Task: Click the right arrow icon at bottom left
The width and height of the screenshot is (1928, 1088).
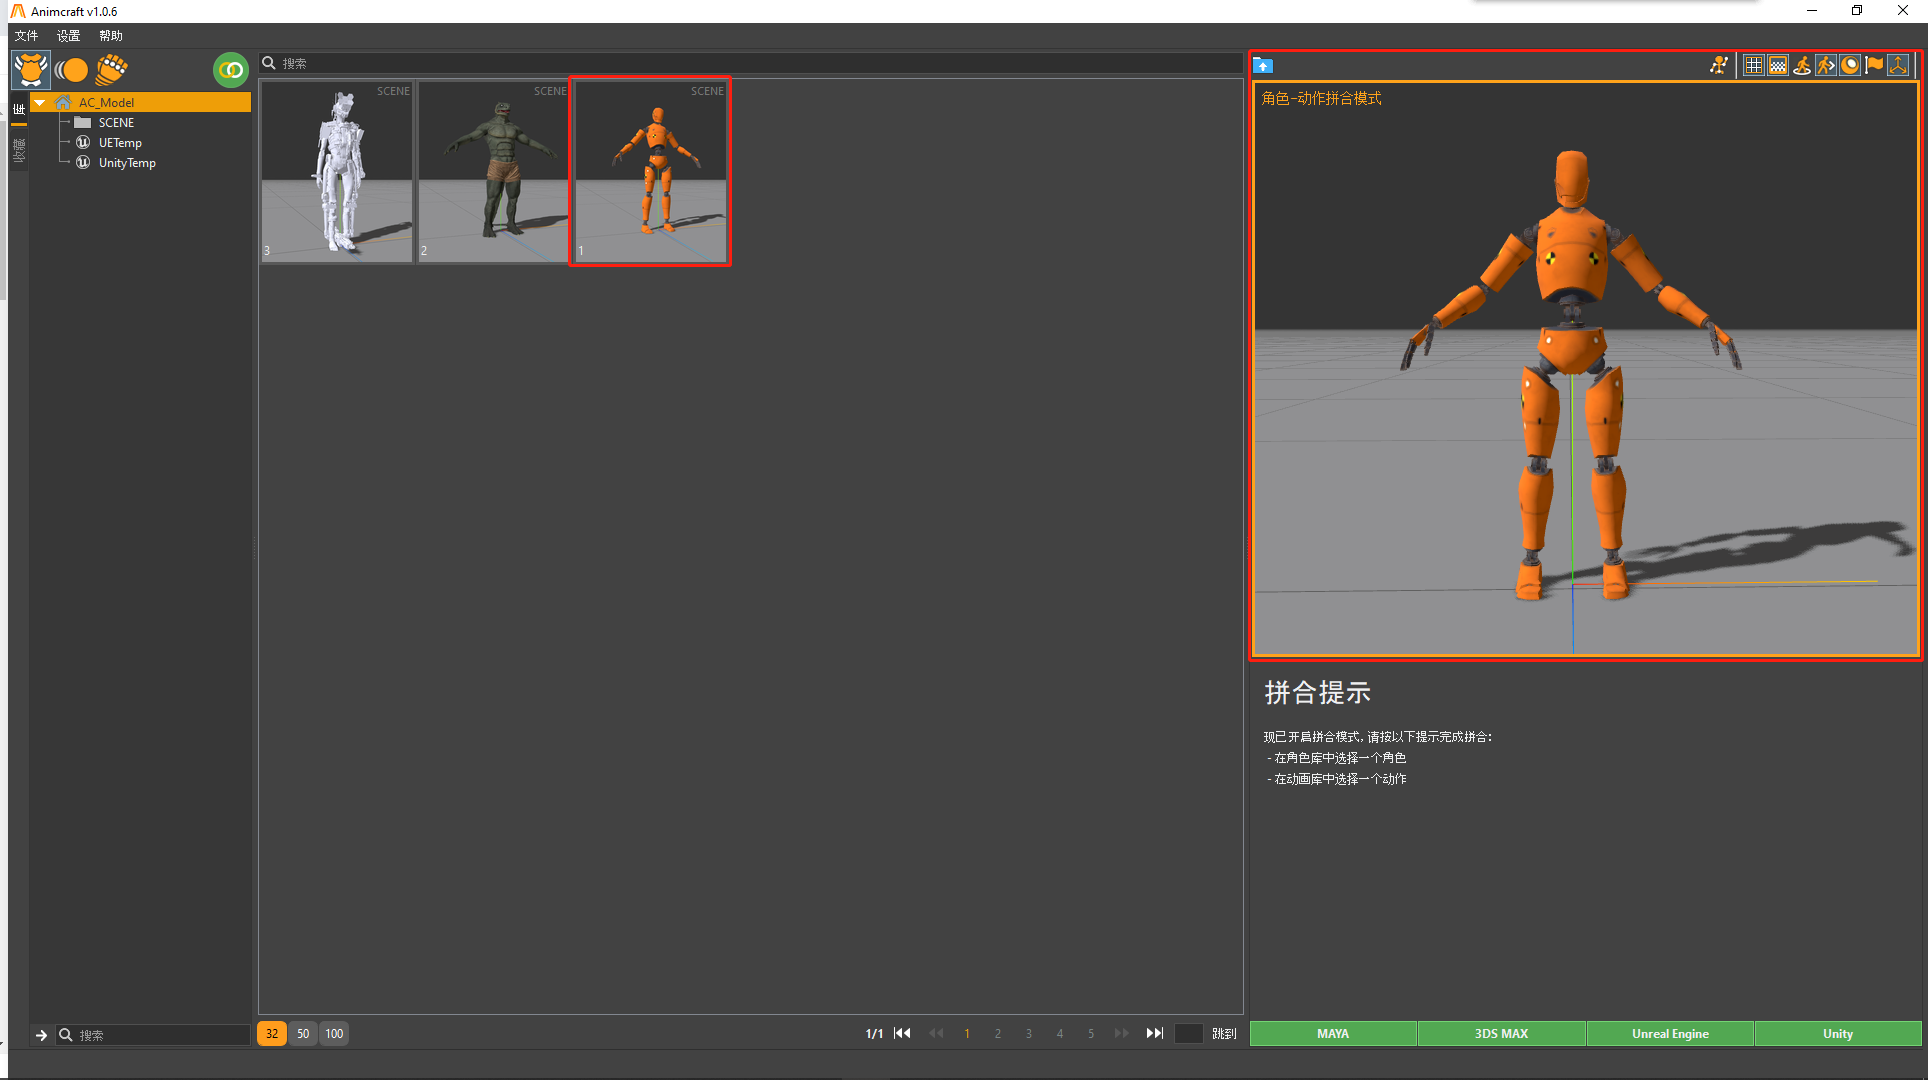Action: coord(41,1035)
